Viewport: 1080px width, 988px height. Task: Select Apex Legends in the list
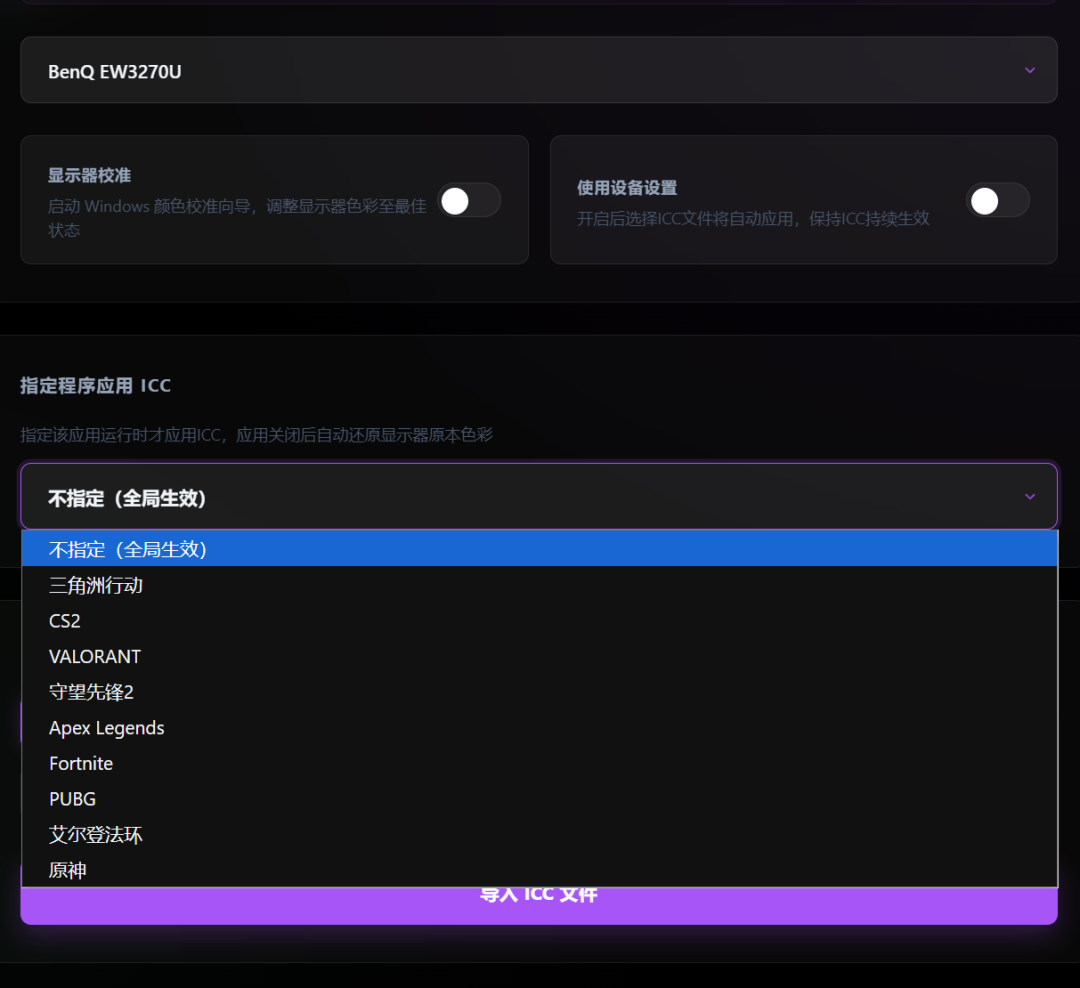pyautogui.click(x=539, y=728)
